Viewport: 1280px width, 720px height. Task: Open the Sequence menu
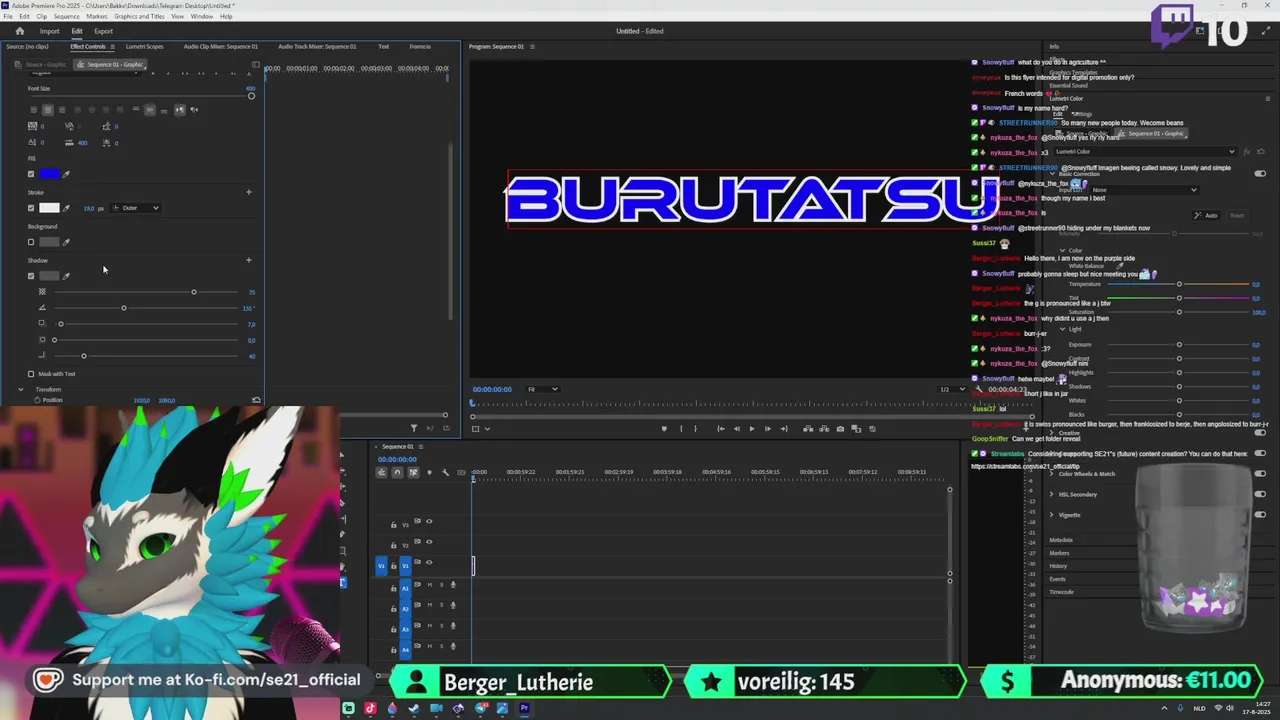(67, 16)
